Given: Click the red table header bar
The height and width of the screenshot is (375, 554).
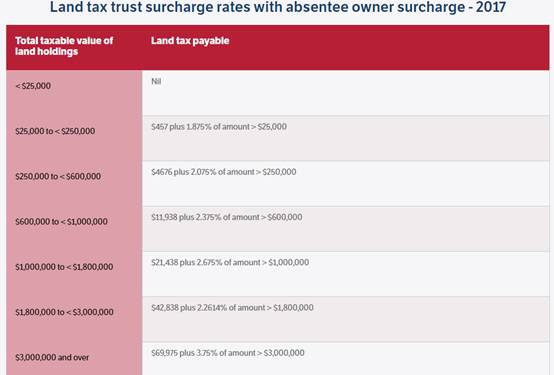Looking at the screenshot, I should click(x=278, y=47).
